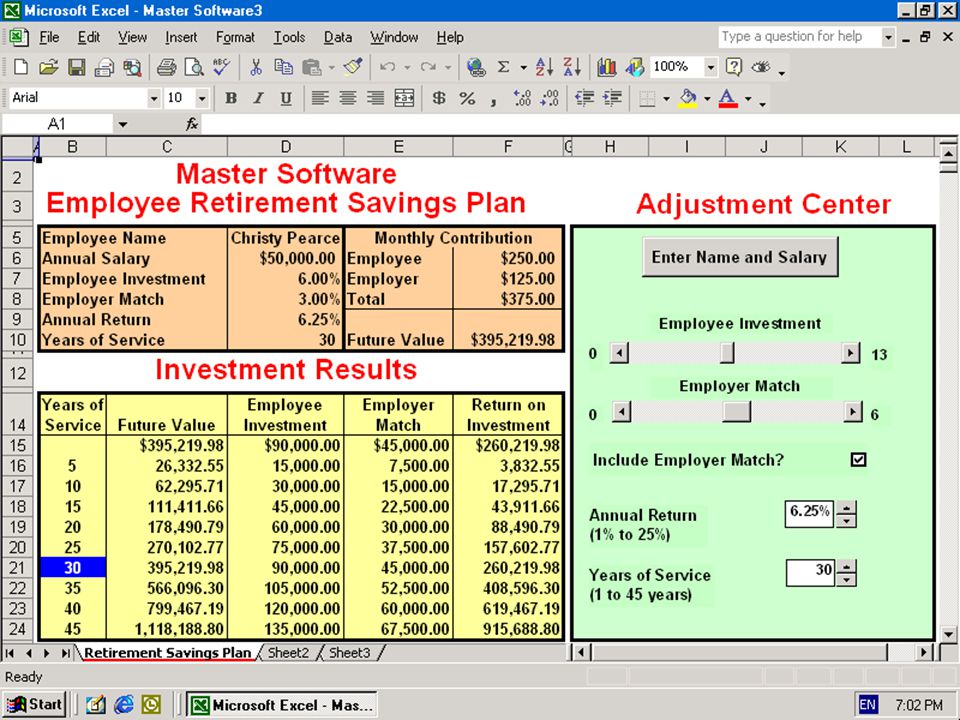
Task: Click the Enter Name and Salary button
Action: point(740,257)
